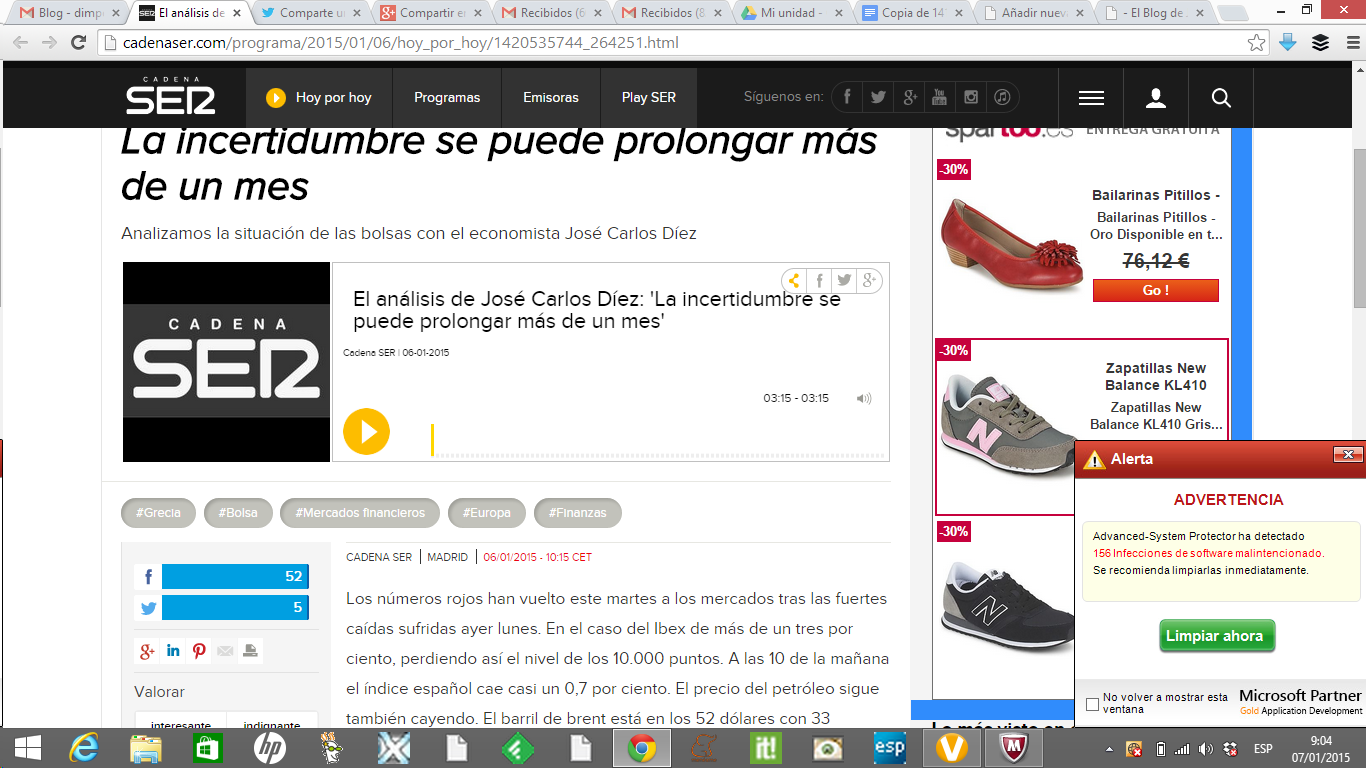Screen dimensions: 1366x768
Task: Print the article using printer icon
Action: pos(250,651)
